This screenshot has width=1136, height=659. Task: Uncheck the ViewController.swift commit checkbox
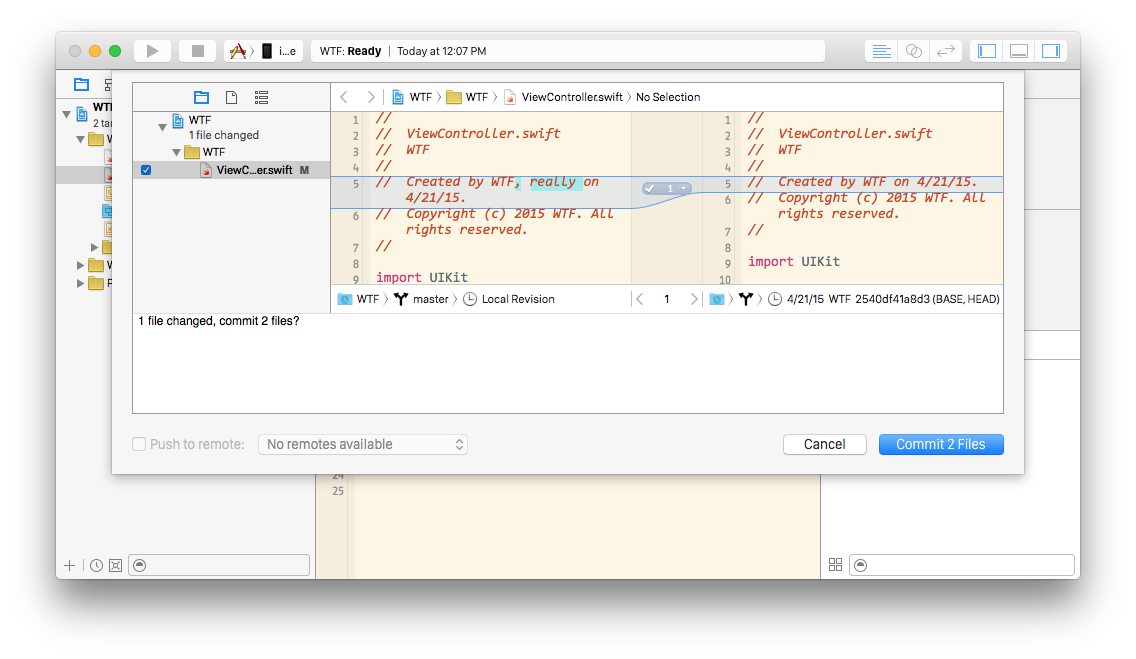(146, 170)
